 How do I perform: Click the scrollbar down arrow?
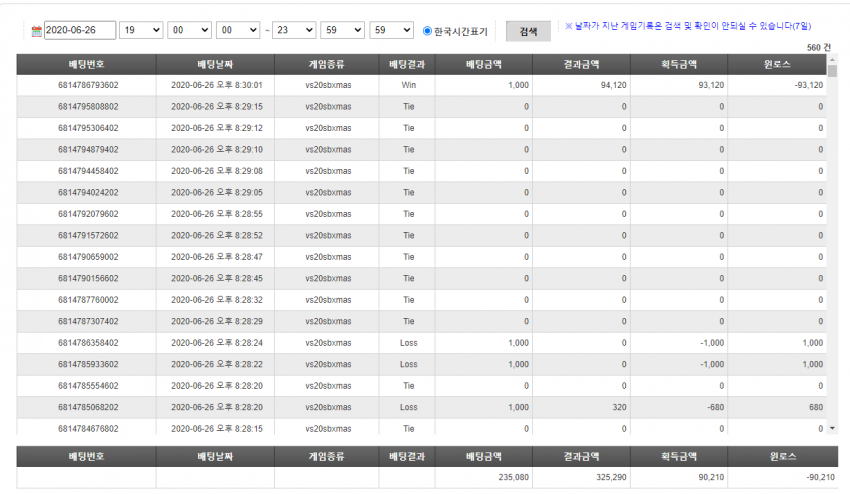(832, 428)
